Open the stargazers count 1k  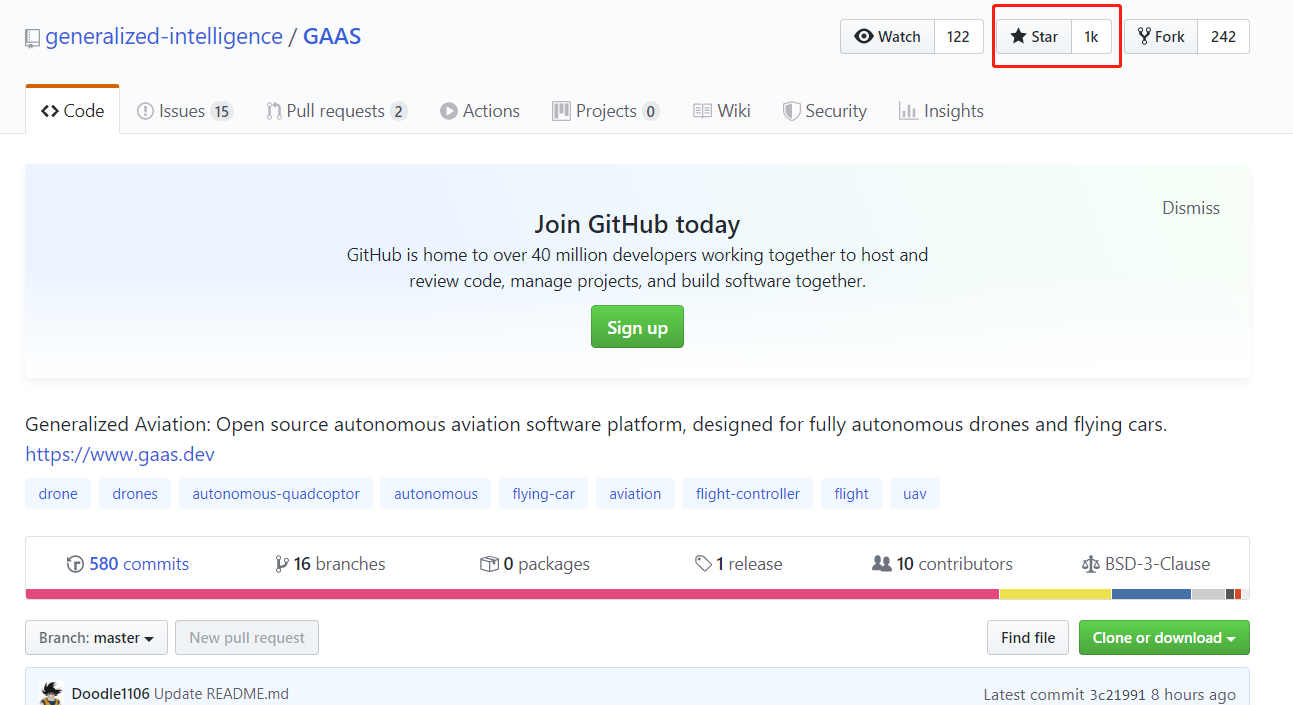(x=1091, y=37)
